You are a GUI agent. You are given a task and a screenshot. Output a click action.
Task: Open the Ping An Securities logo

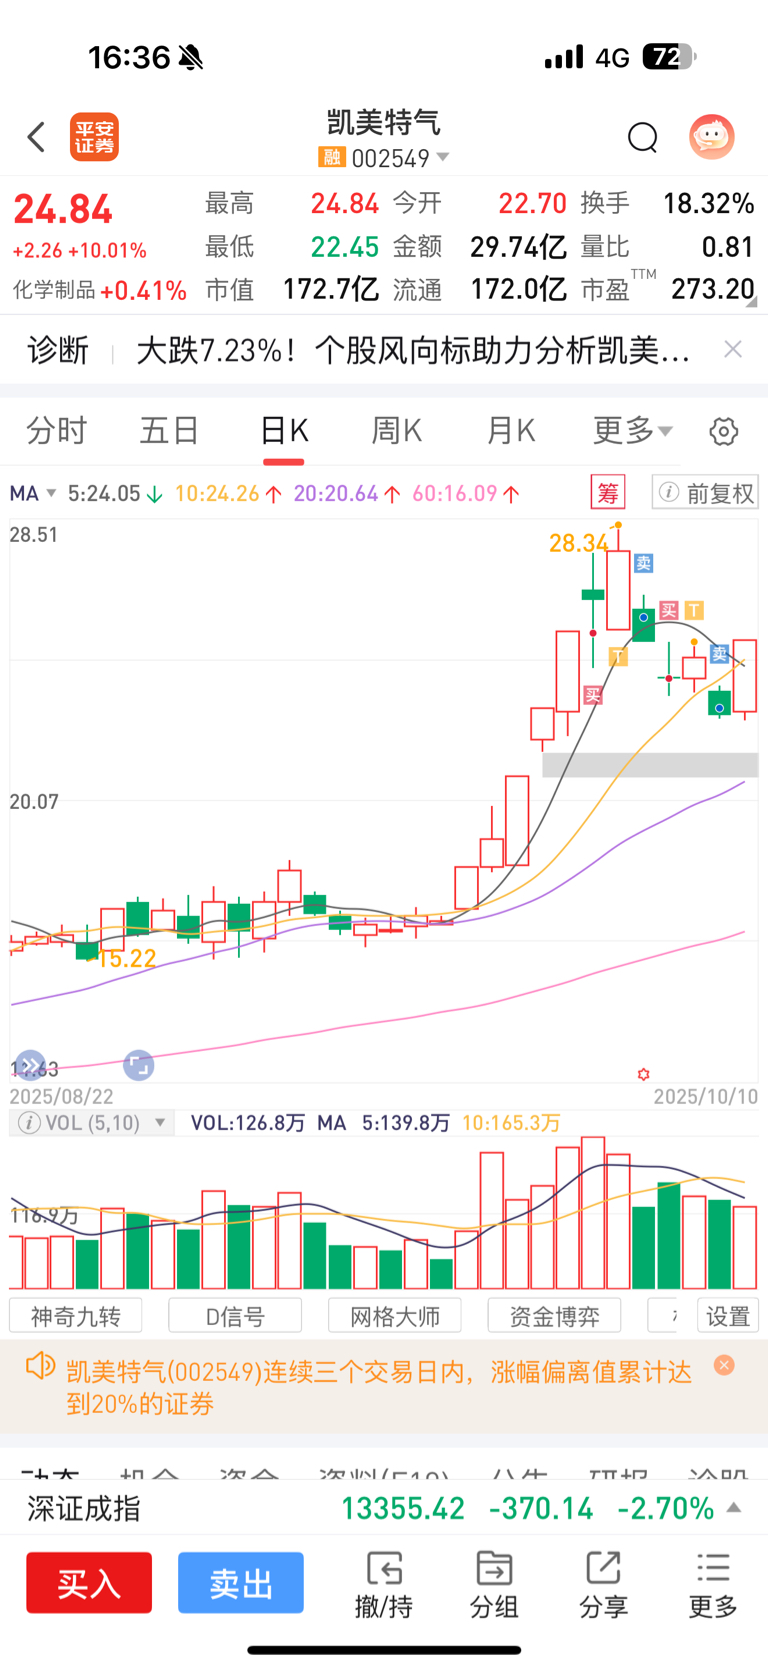point(94,137)
